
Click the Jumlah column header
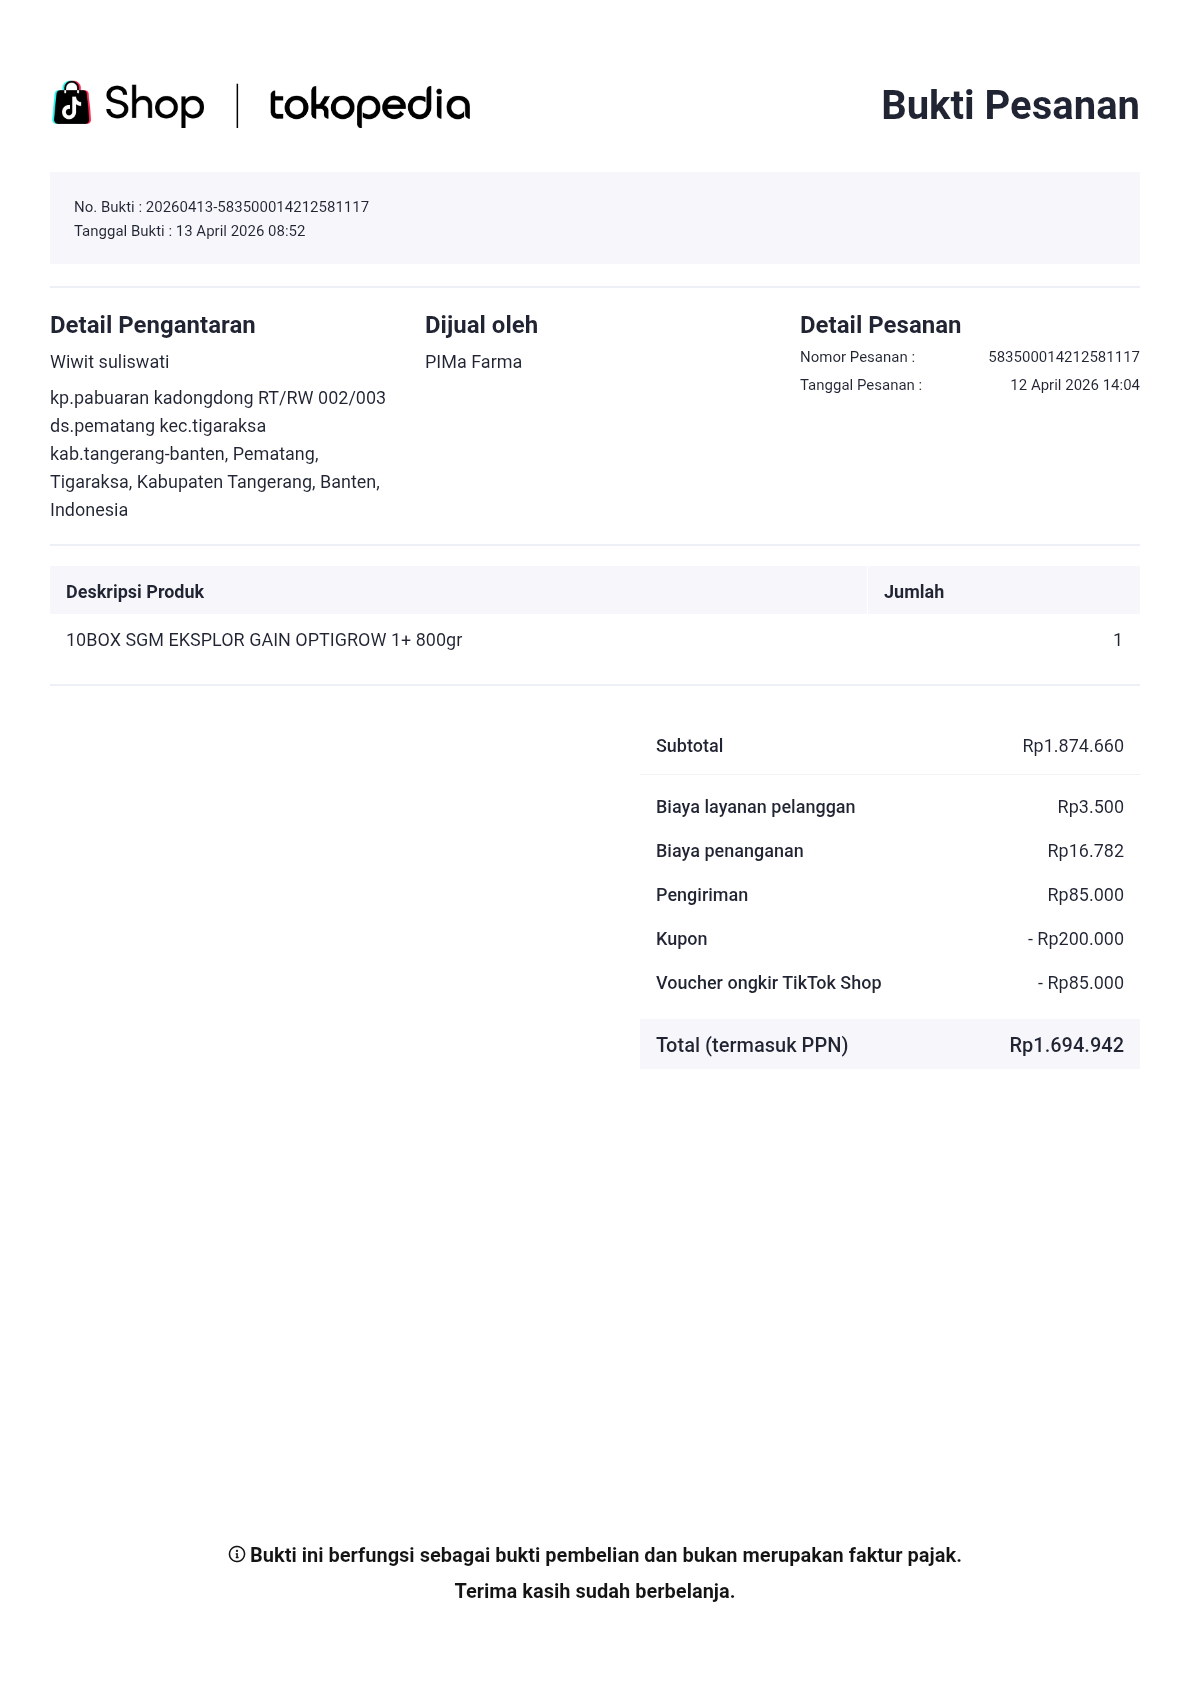[914, 592]
